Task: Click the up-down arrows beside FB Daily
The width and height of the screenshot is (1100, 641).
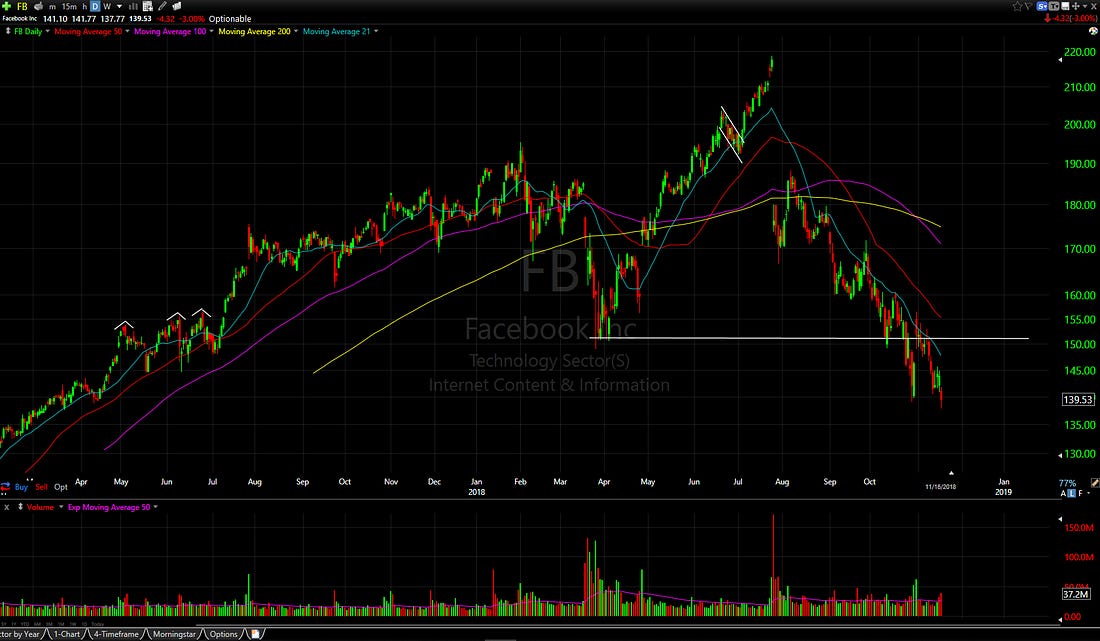Action: coord(8,32)
